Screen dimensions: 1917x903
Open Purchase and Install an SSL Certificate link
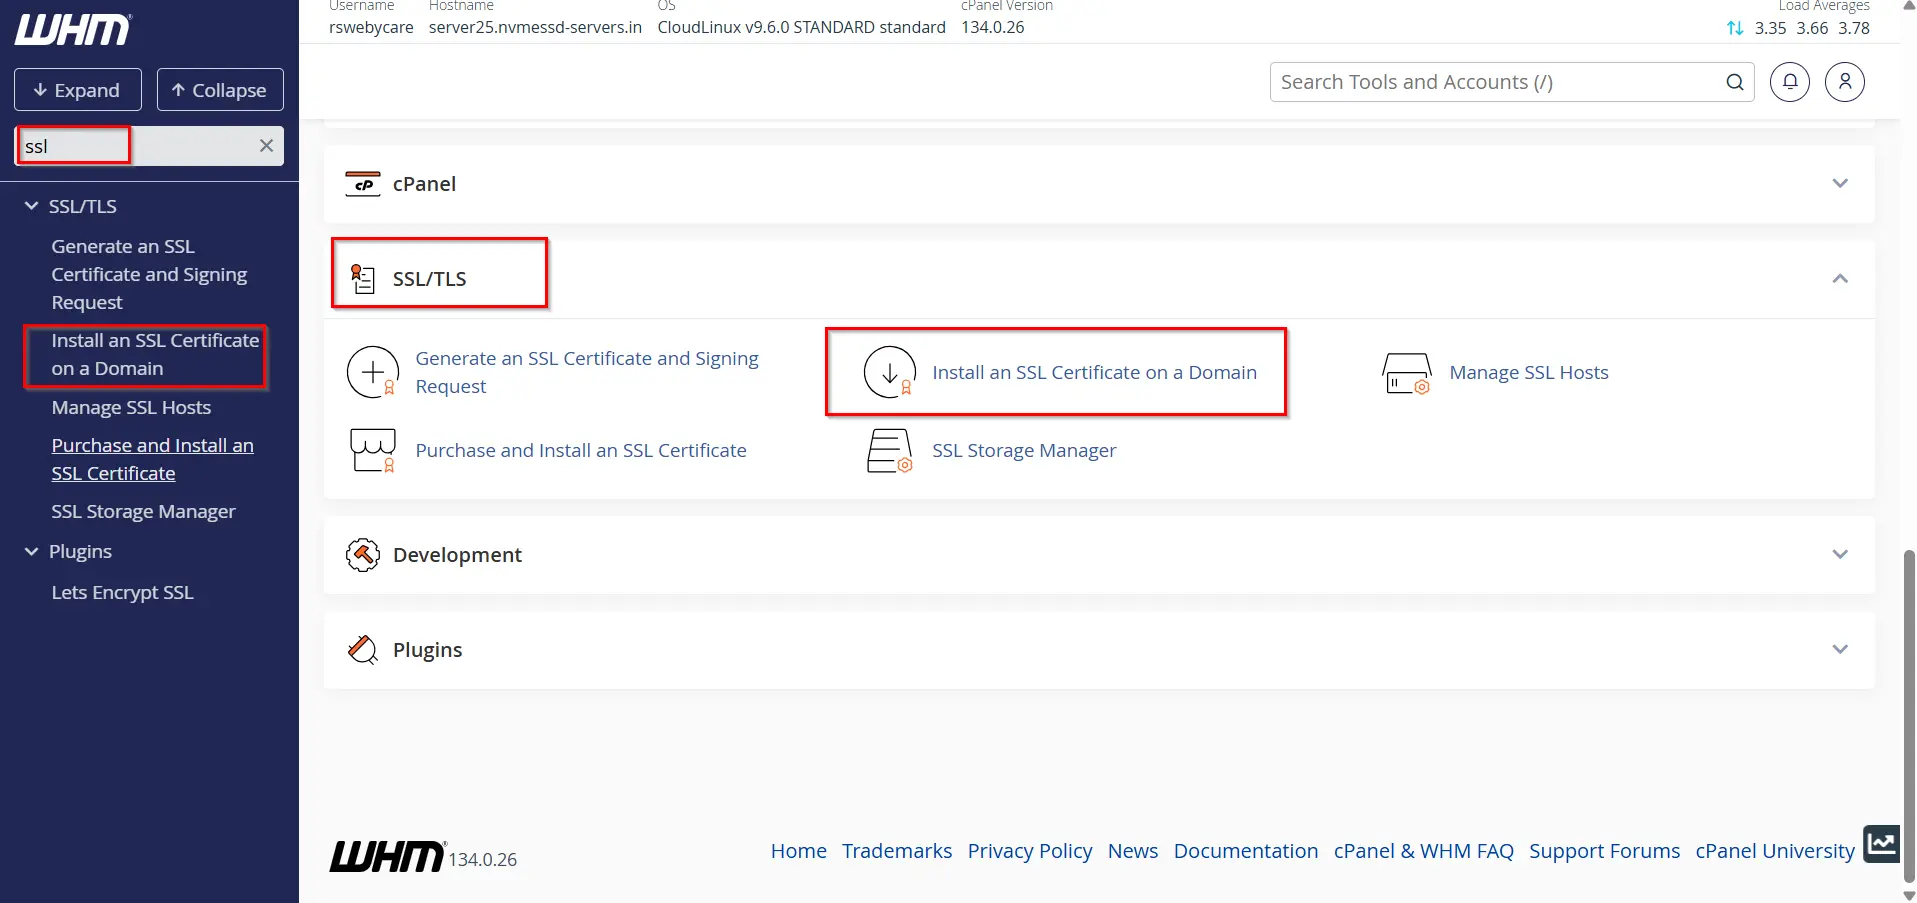(x=581, y=451)
